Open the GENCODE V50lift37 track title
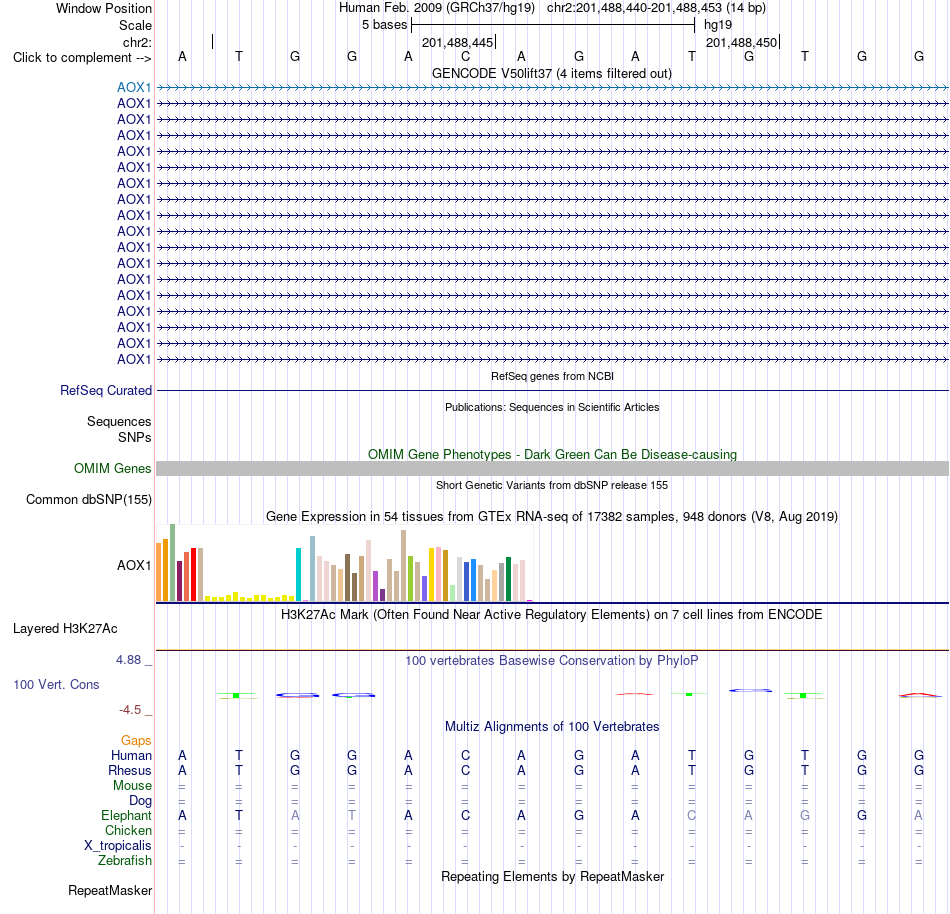This screenshot has width=950, height=914. (552, 73)
